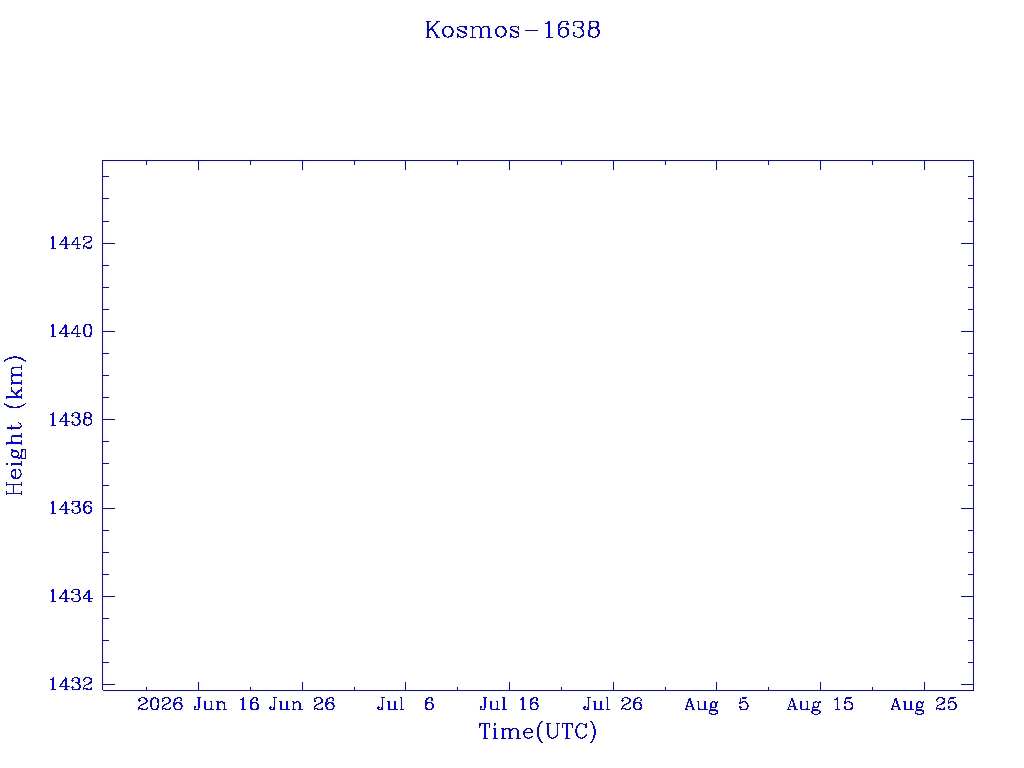Viewport: 1024px width, 768px height.
Task: Click the bottom-axis tick mark above Jul 16
Action: pos(509,684)
